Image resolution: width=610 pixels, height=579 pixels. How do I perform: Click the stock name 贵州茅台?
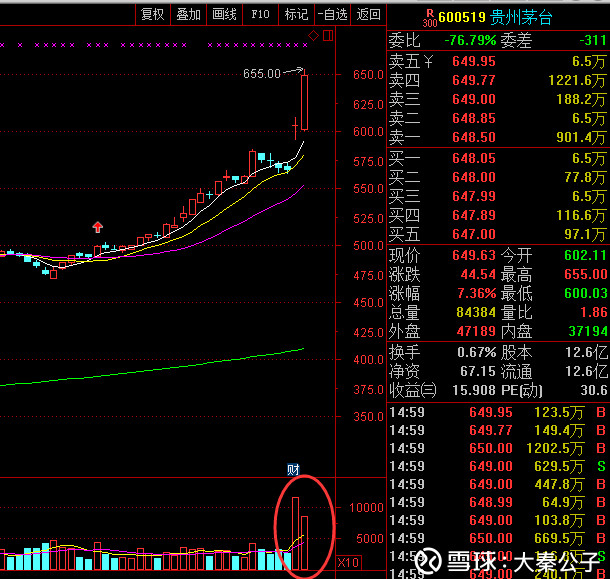pos(521,18)
